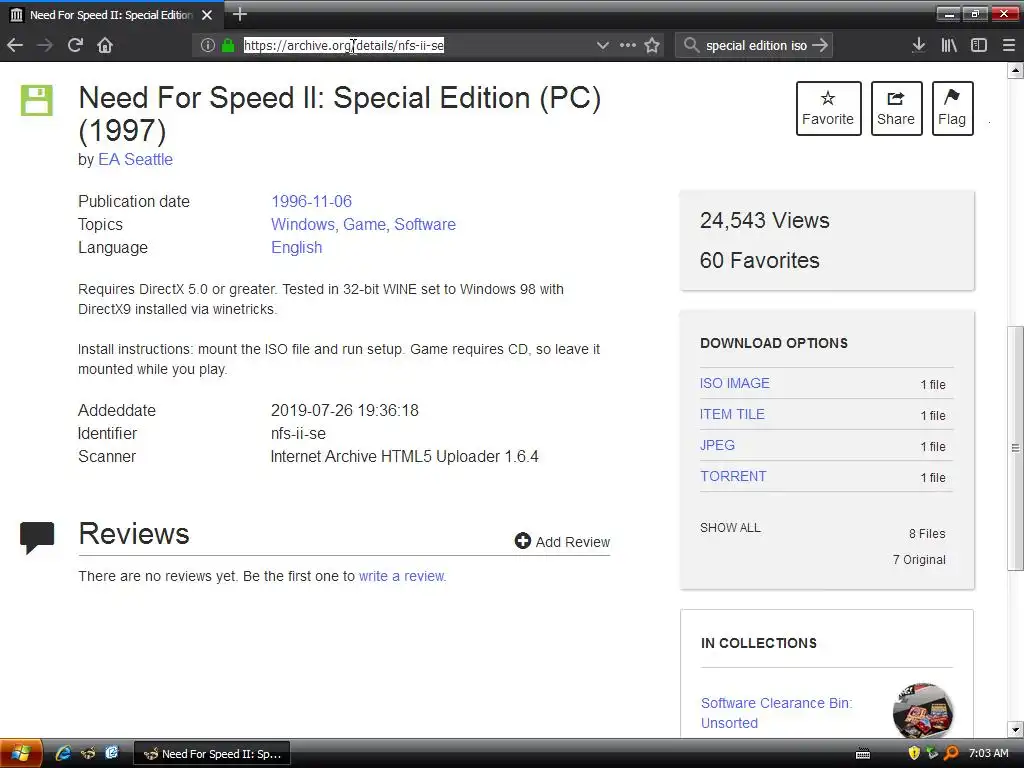The image size is (1024, 768).
Task: Favorite this archive item
Action: click(828, 108)
